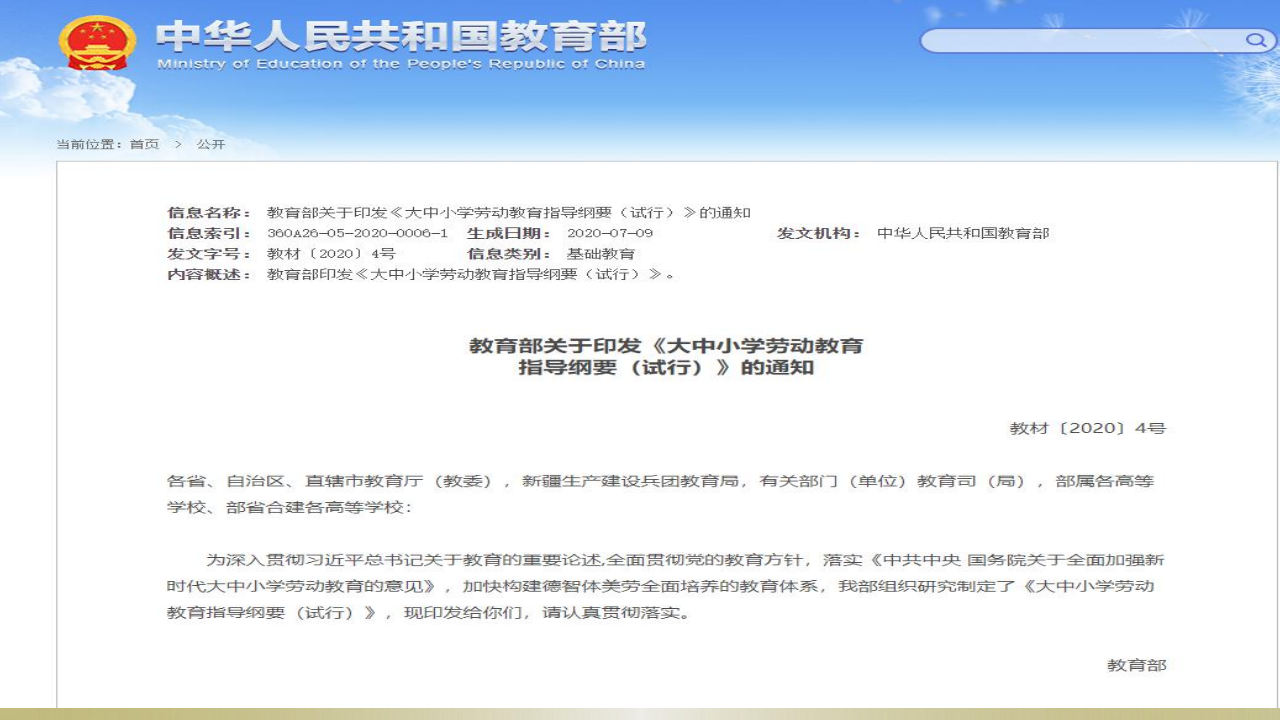Click the info name value after 信息名称

click(509, 213)
